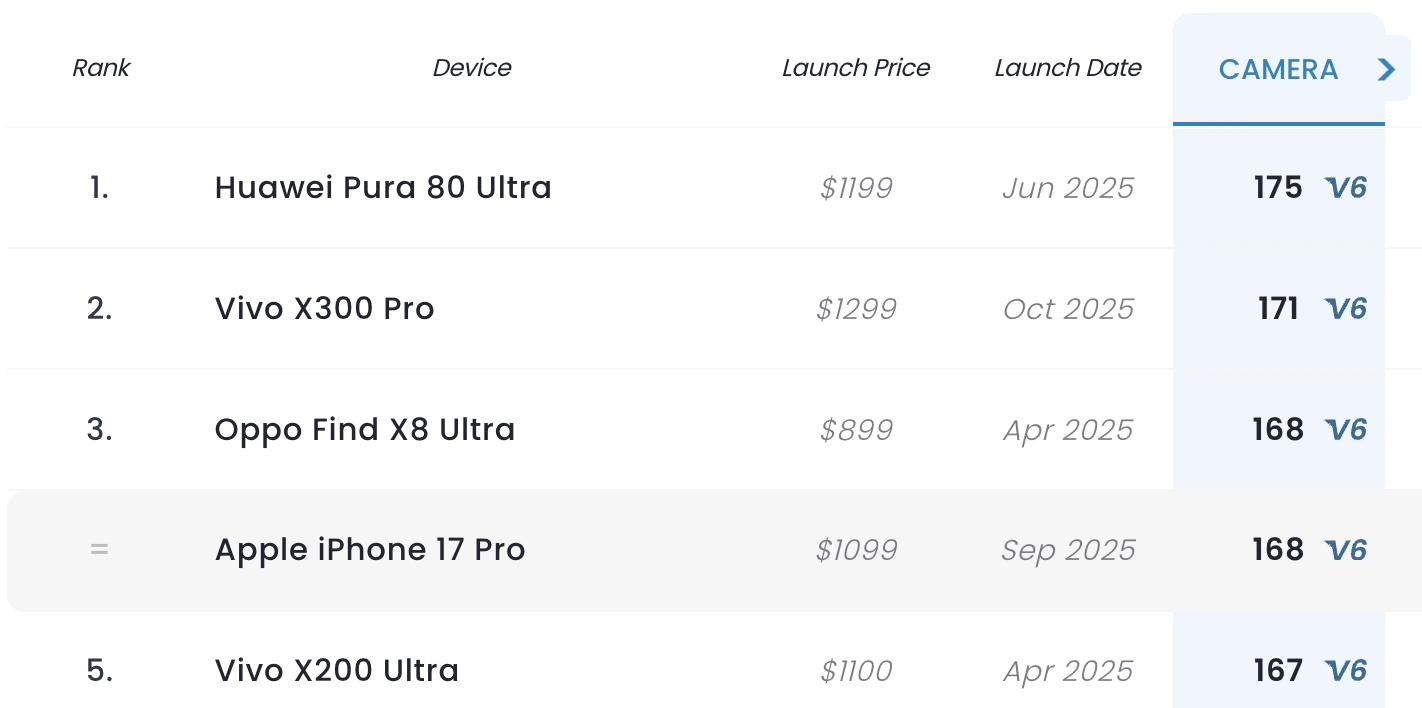The height and width of the screenshot is (708, 1422).
Task: Open the Huawei Pura 80 Ultra link
Action: (x=383, y=188)
